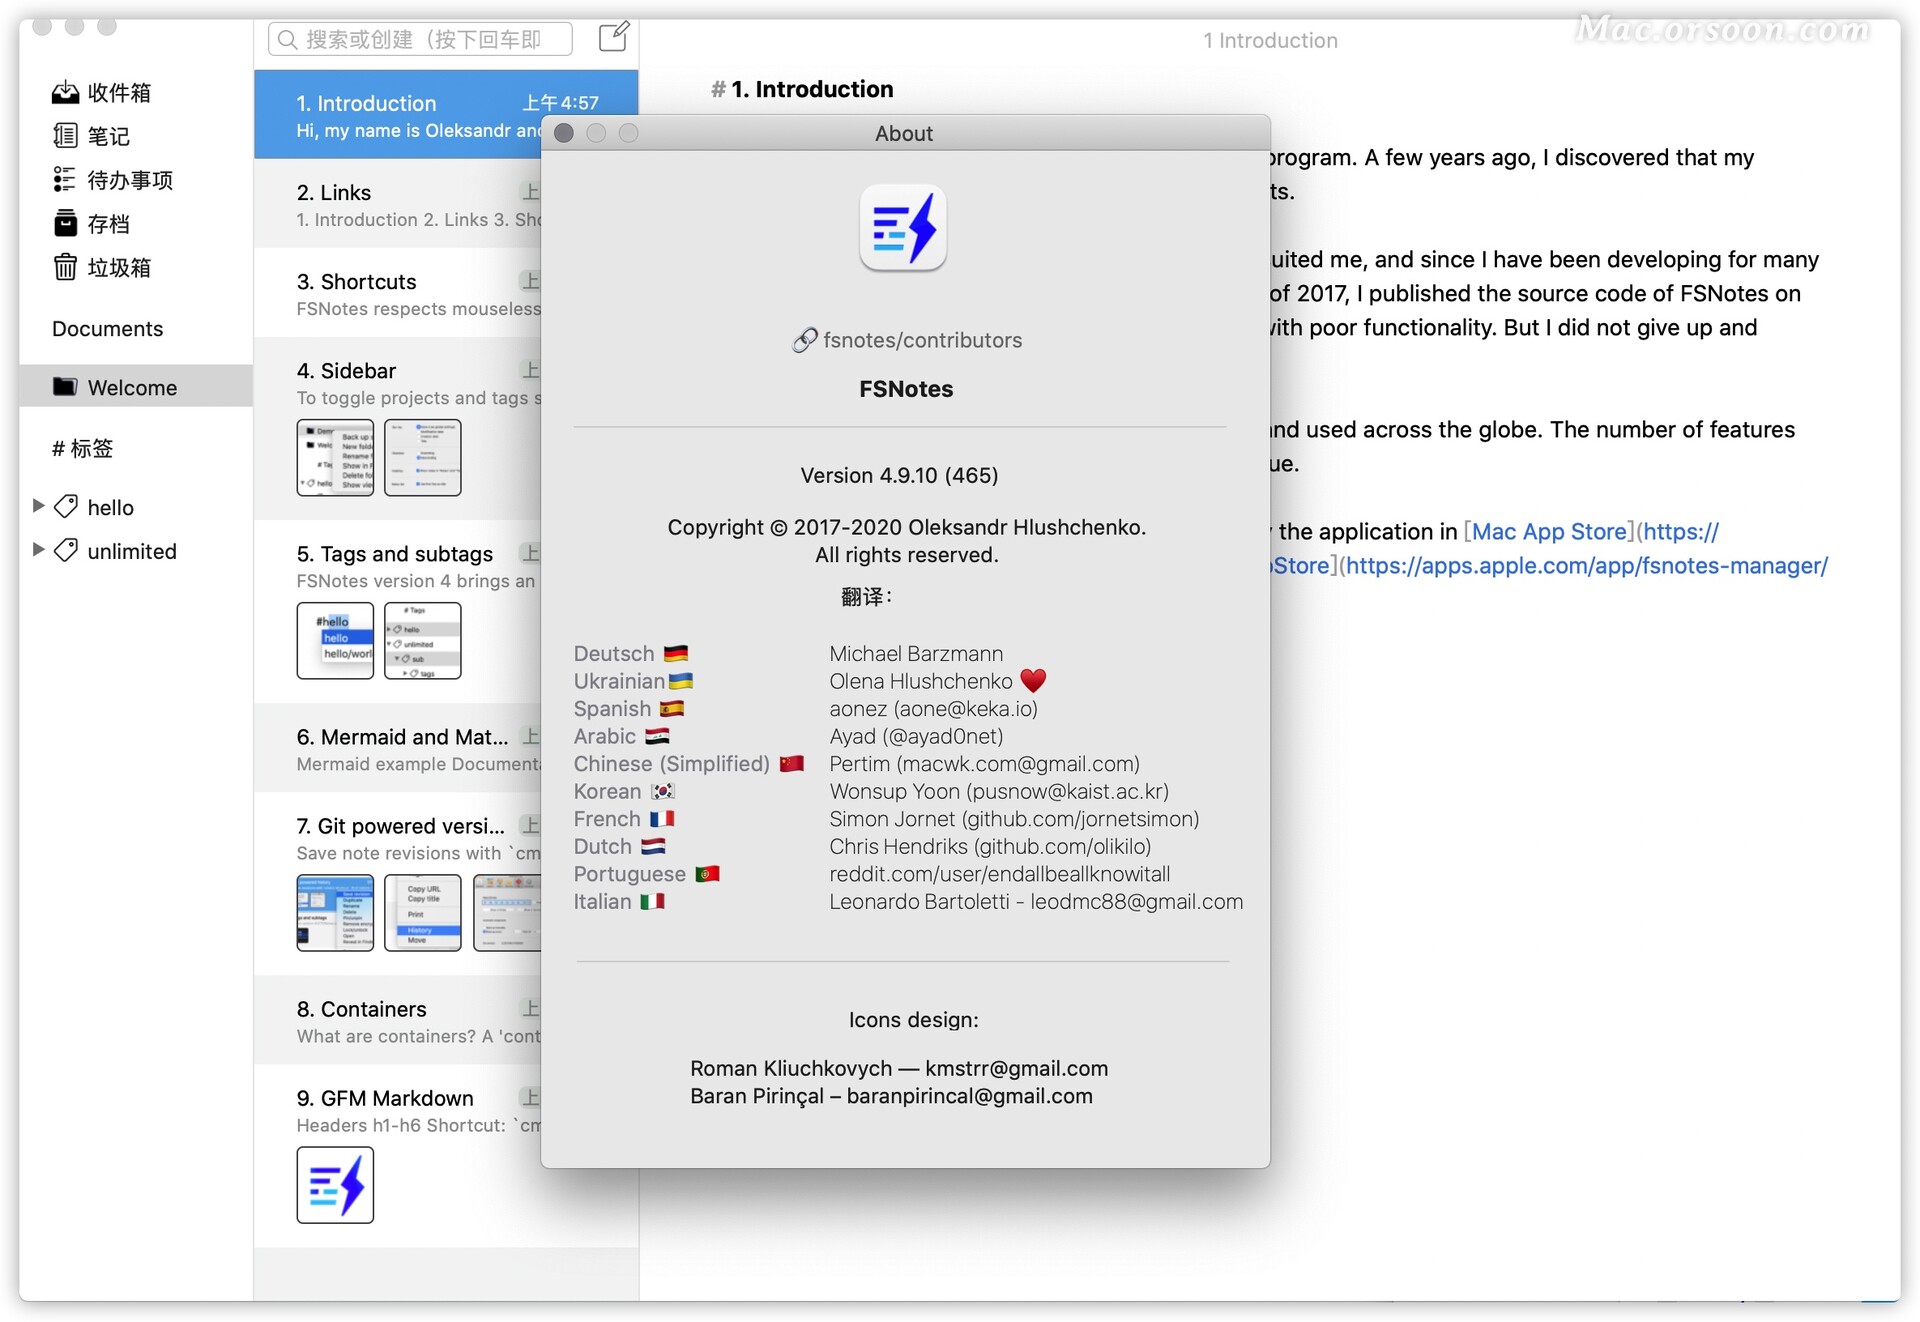Screen dimensions: 1920x1322
Task: Select the Notes (笔记) sidebar icon
Action: (65, 136)
